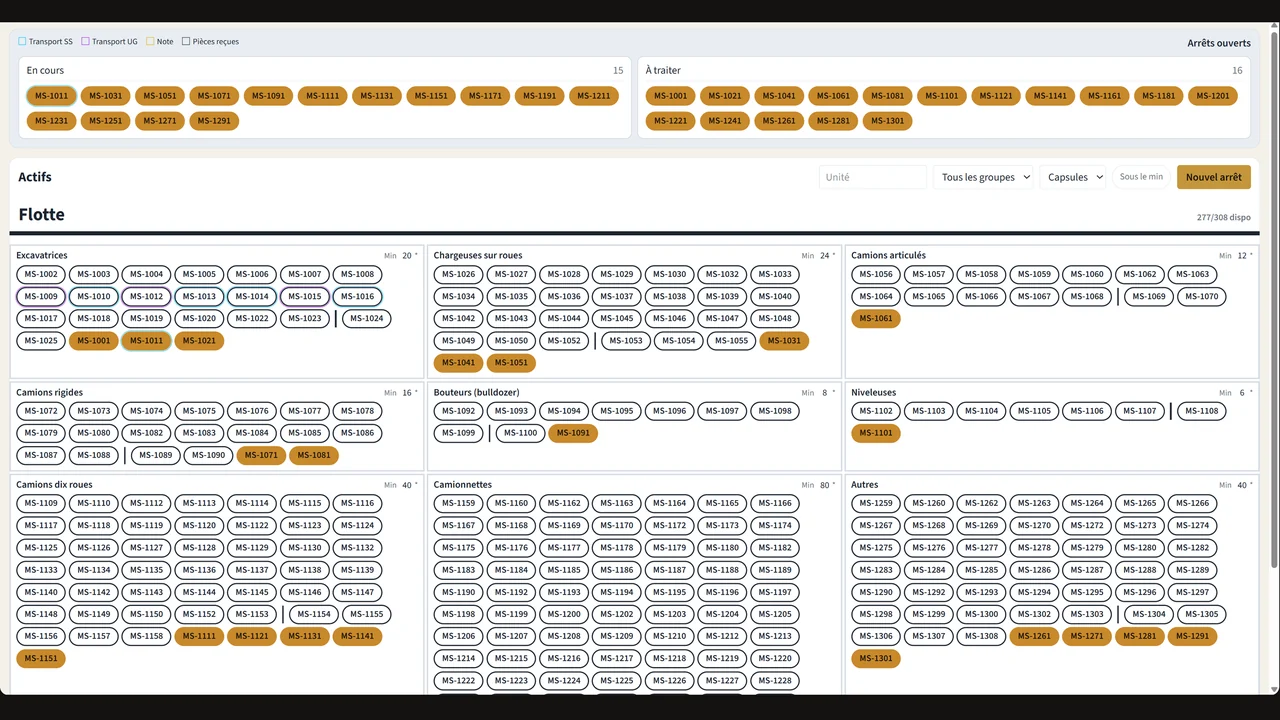Open unit MS-1009 in Excavatrices
This screenshot has width=1280, height=720.
pyautogui.click(x=41, y=296)
